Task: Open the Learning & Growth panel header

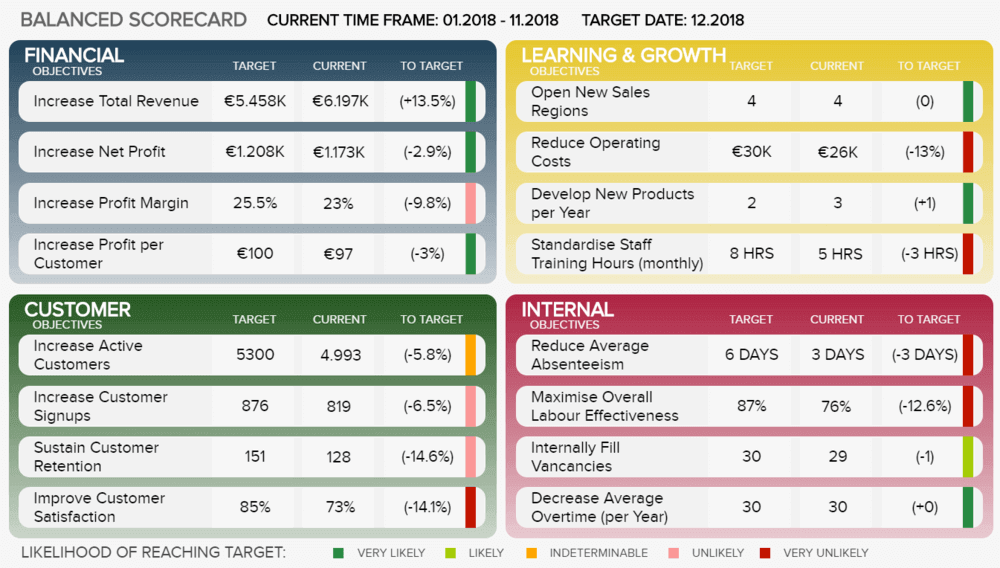Action: point(623,61)
